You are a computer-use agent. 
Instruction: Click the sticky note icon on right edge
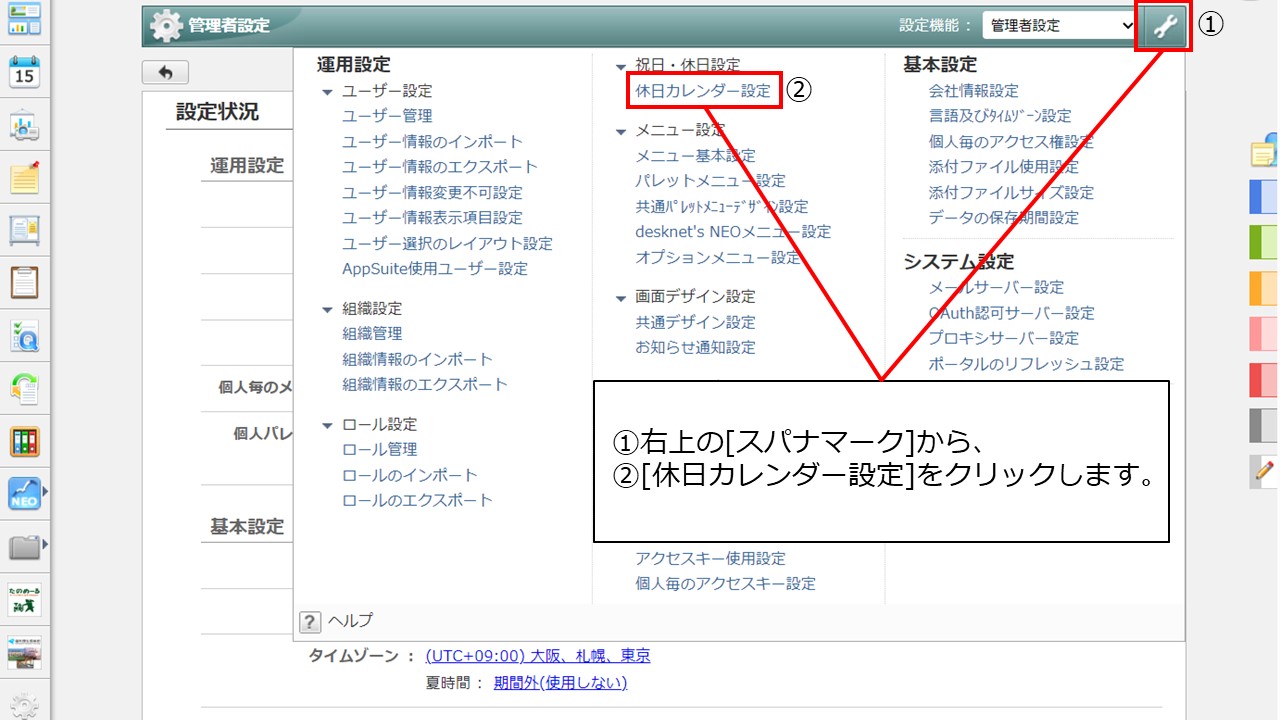1263,152
